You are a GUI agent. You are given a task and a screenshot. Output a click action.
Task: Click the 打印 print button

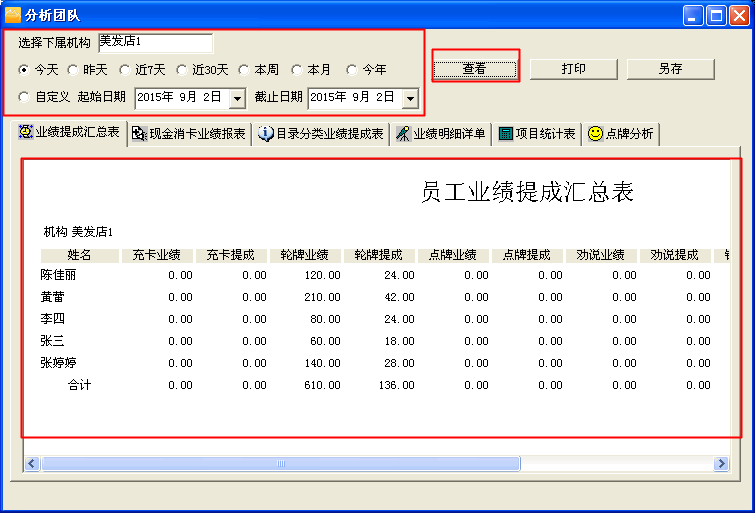[x=573, y=69]
